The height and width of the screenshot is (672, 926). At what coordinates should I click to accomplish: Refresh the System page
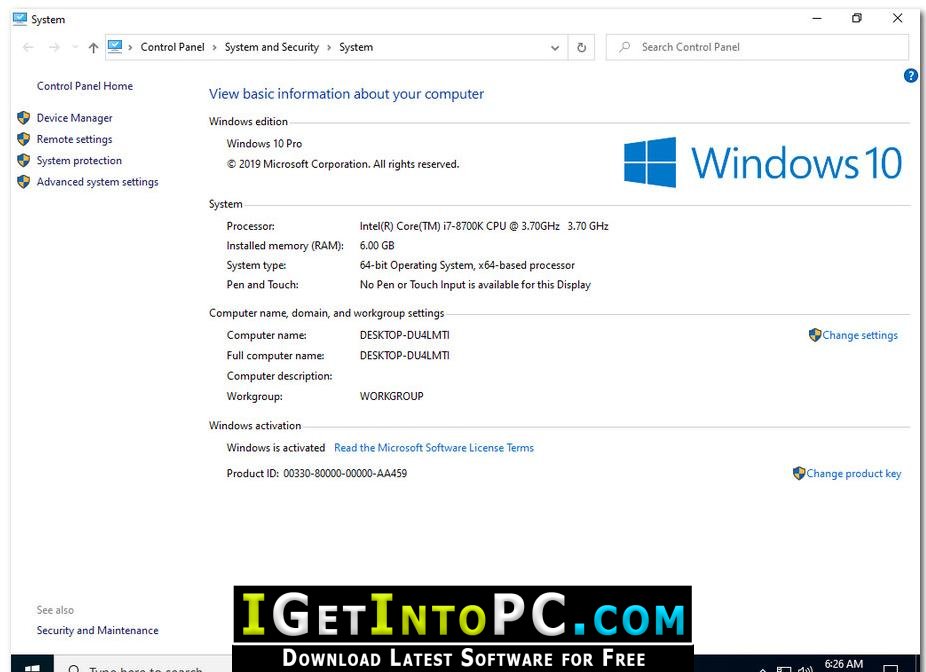[x=582, y=48]
